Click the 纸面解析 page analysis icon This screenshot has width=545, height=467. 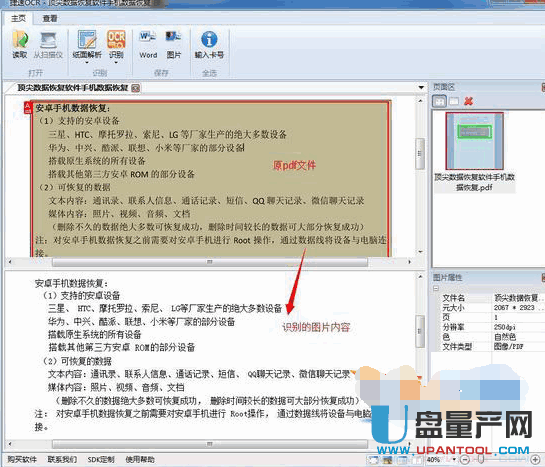(x=87, y=43)
